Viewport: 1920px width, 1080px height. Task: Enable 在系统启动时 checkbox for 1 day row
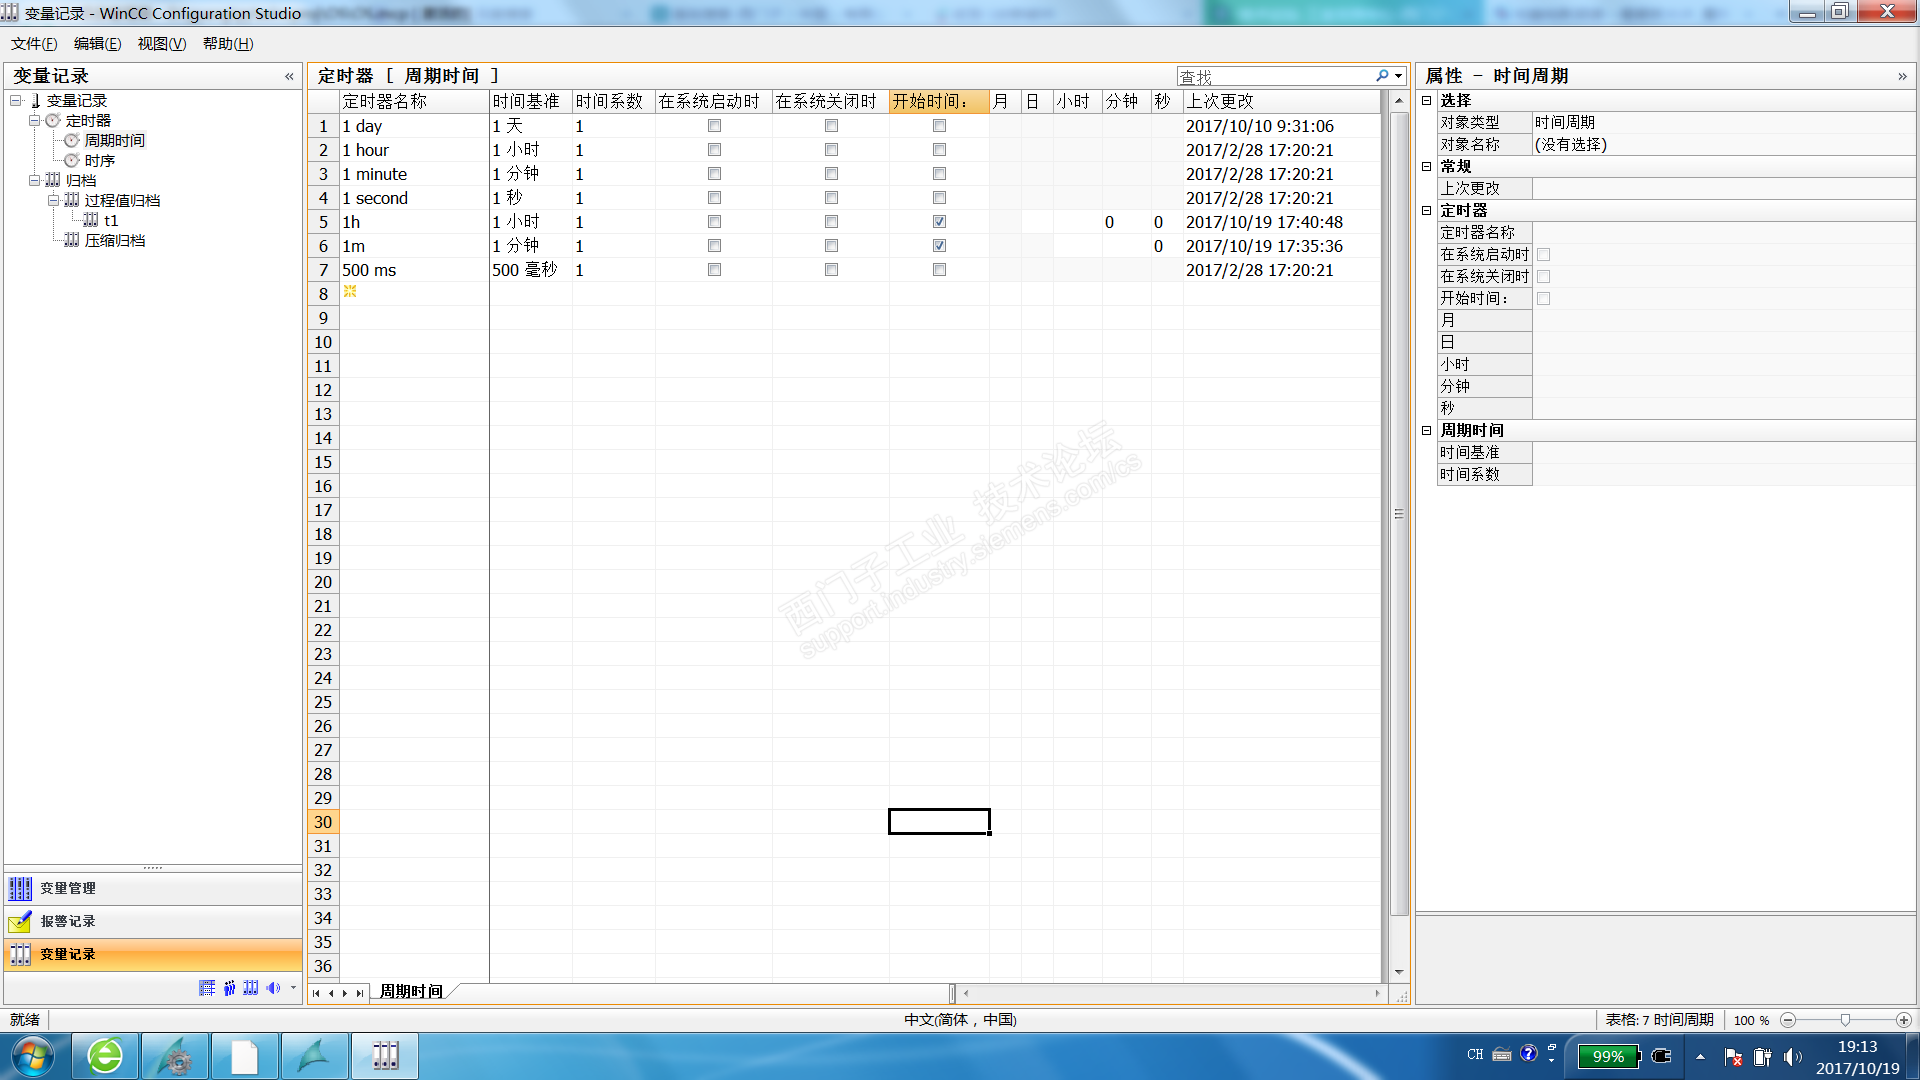pos(714,126)
